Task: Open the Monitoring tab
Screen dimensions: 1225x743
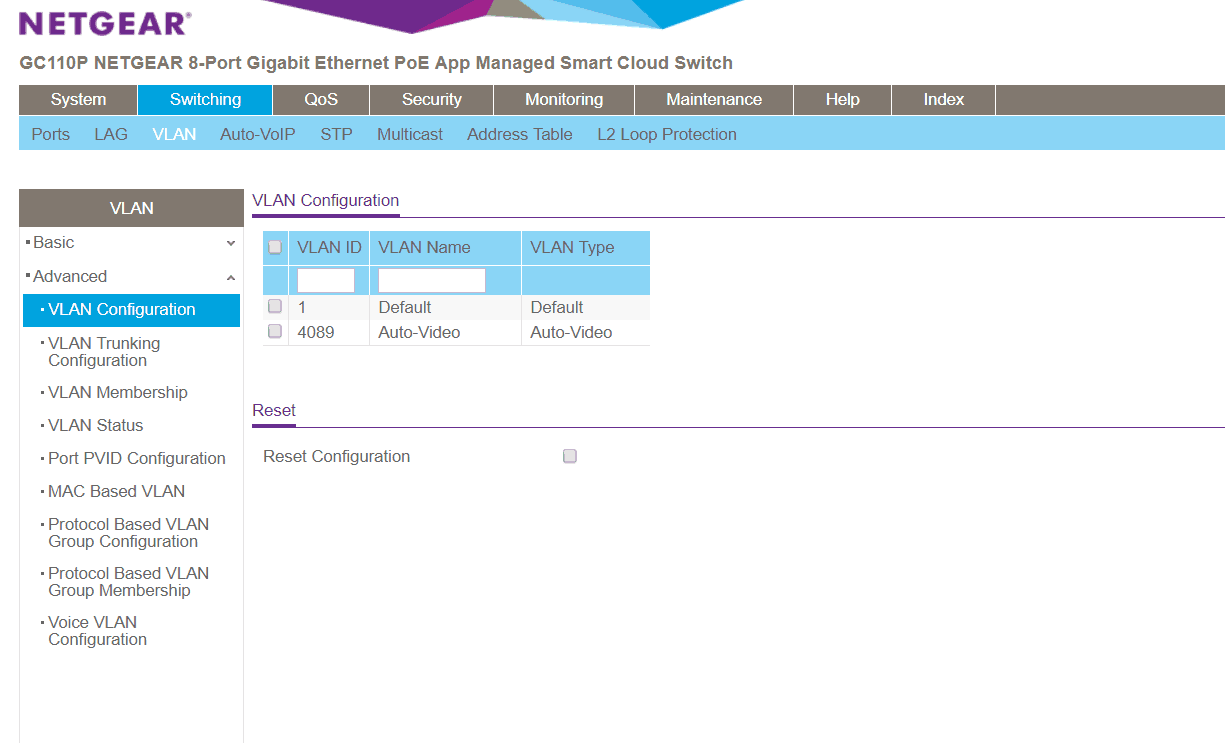Action: click(564, 100)
